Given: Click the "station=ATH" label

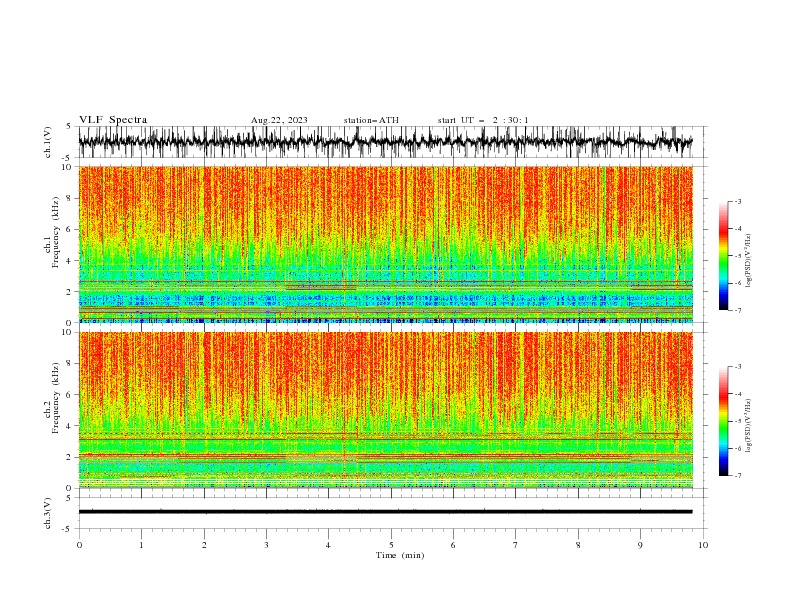Looking at the screenshot, I should 371,120.
